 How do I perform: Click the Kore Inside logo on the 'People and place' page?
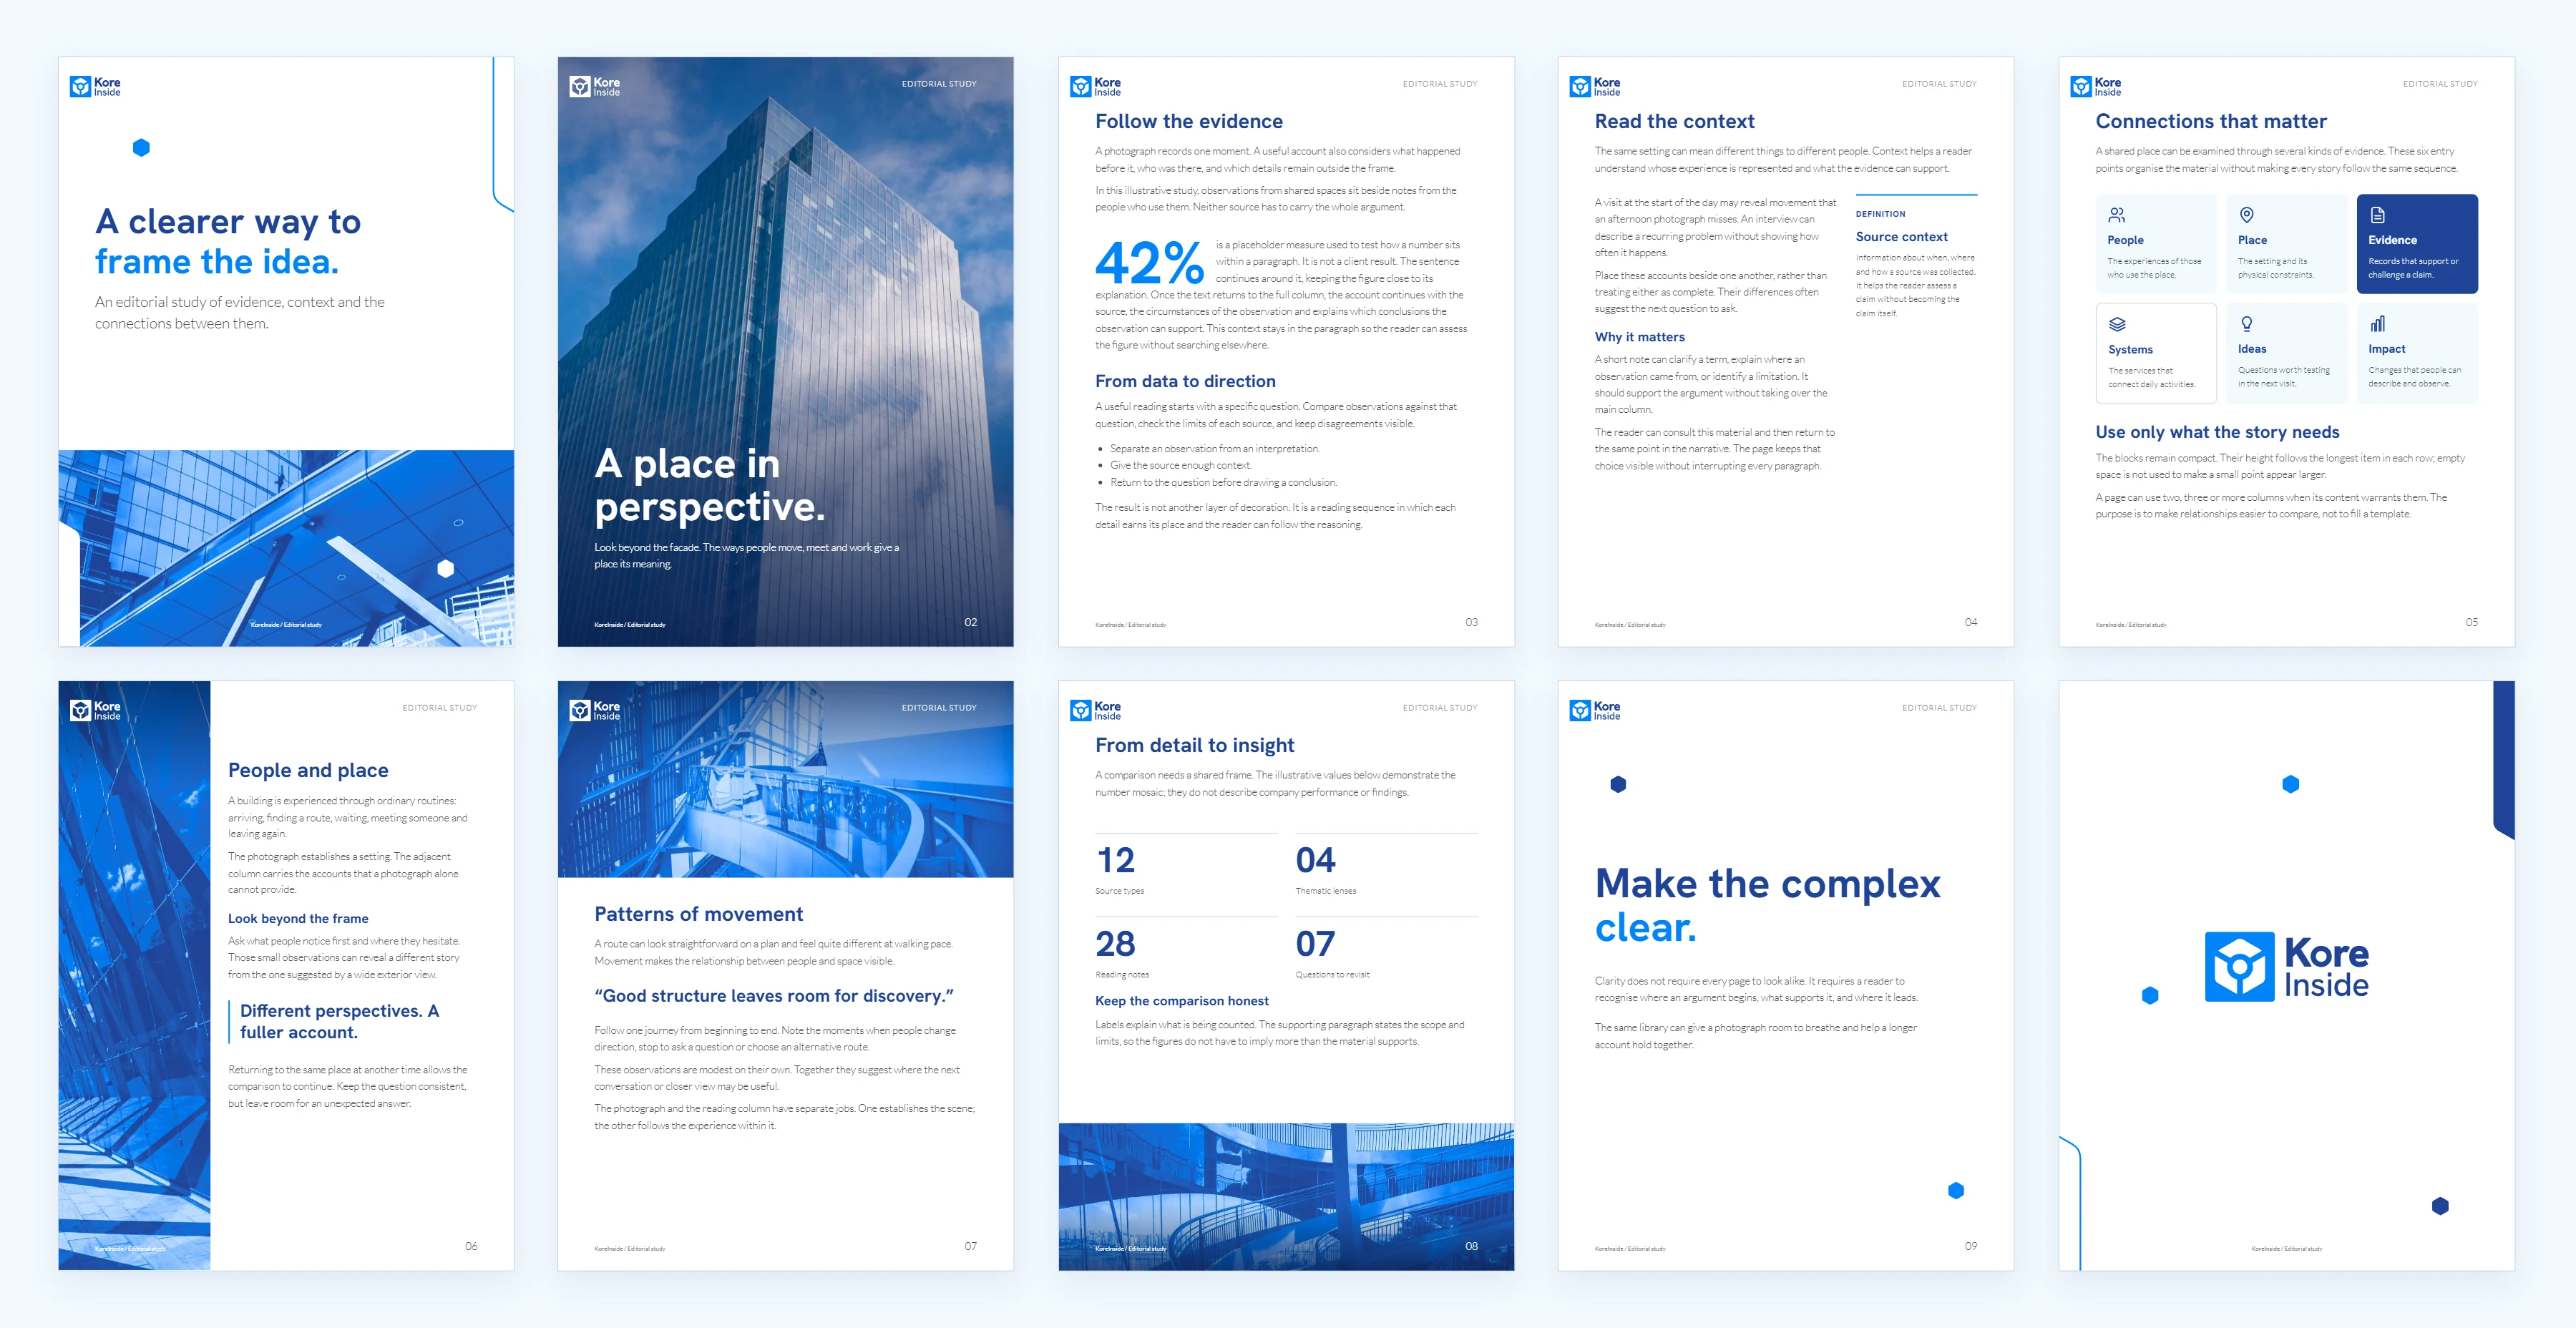(95, 711)
